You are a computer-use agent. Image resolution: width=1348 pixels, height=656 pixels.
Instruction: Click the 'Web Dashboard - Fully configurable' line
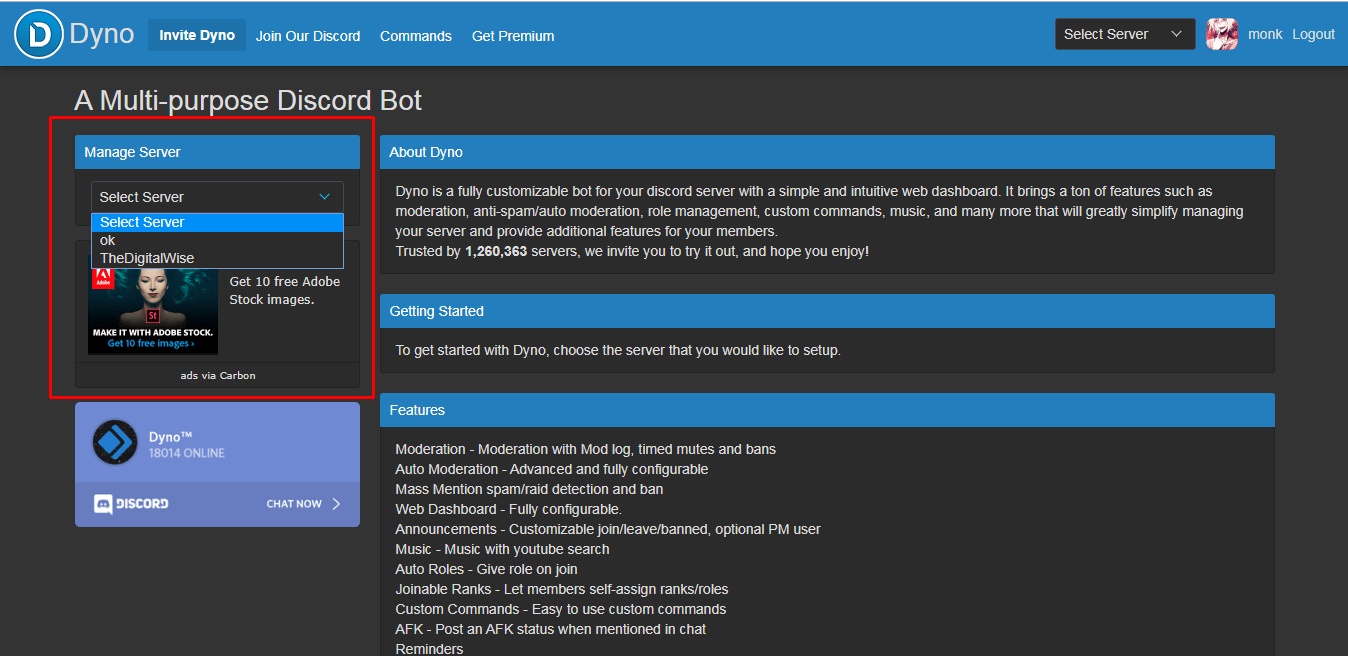coord(508,509)
